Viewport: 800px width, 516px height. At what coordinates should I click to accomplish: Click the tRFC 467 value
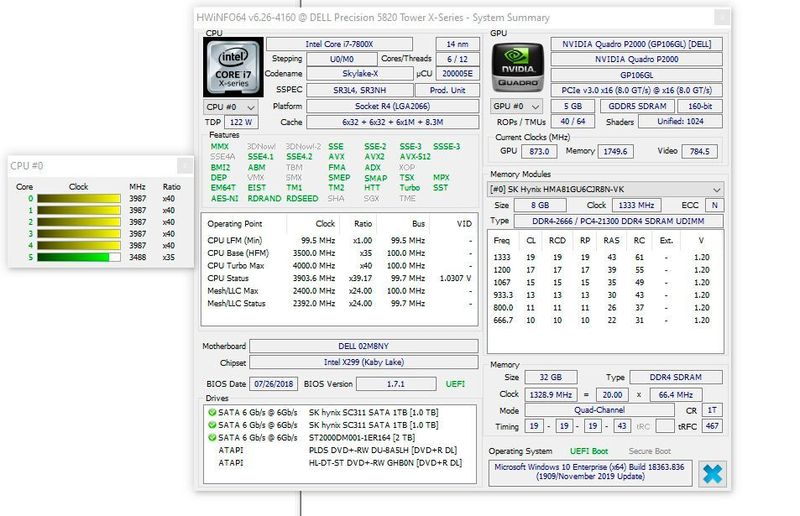(712, 426)
